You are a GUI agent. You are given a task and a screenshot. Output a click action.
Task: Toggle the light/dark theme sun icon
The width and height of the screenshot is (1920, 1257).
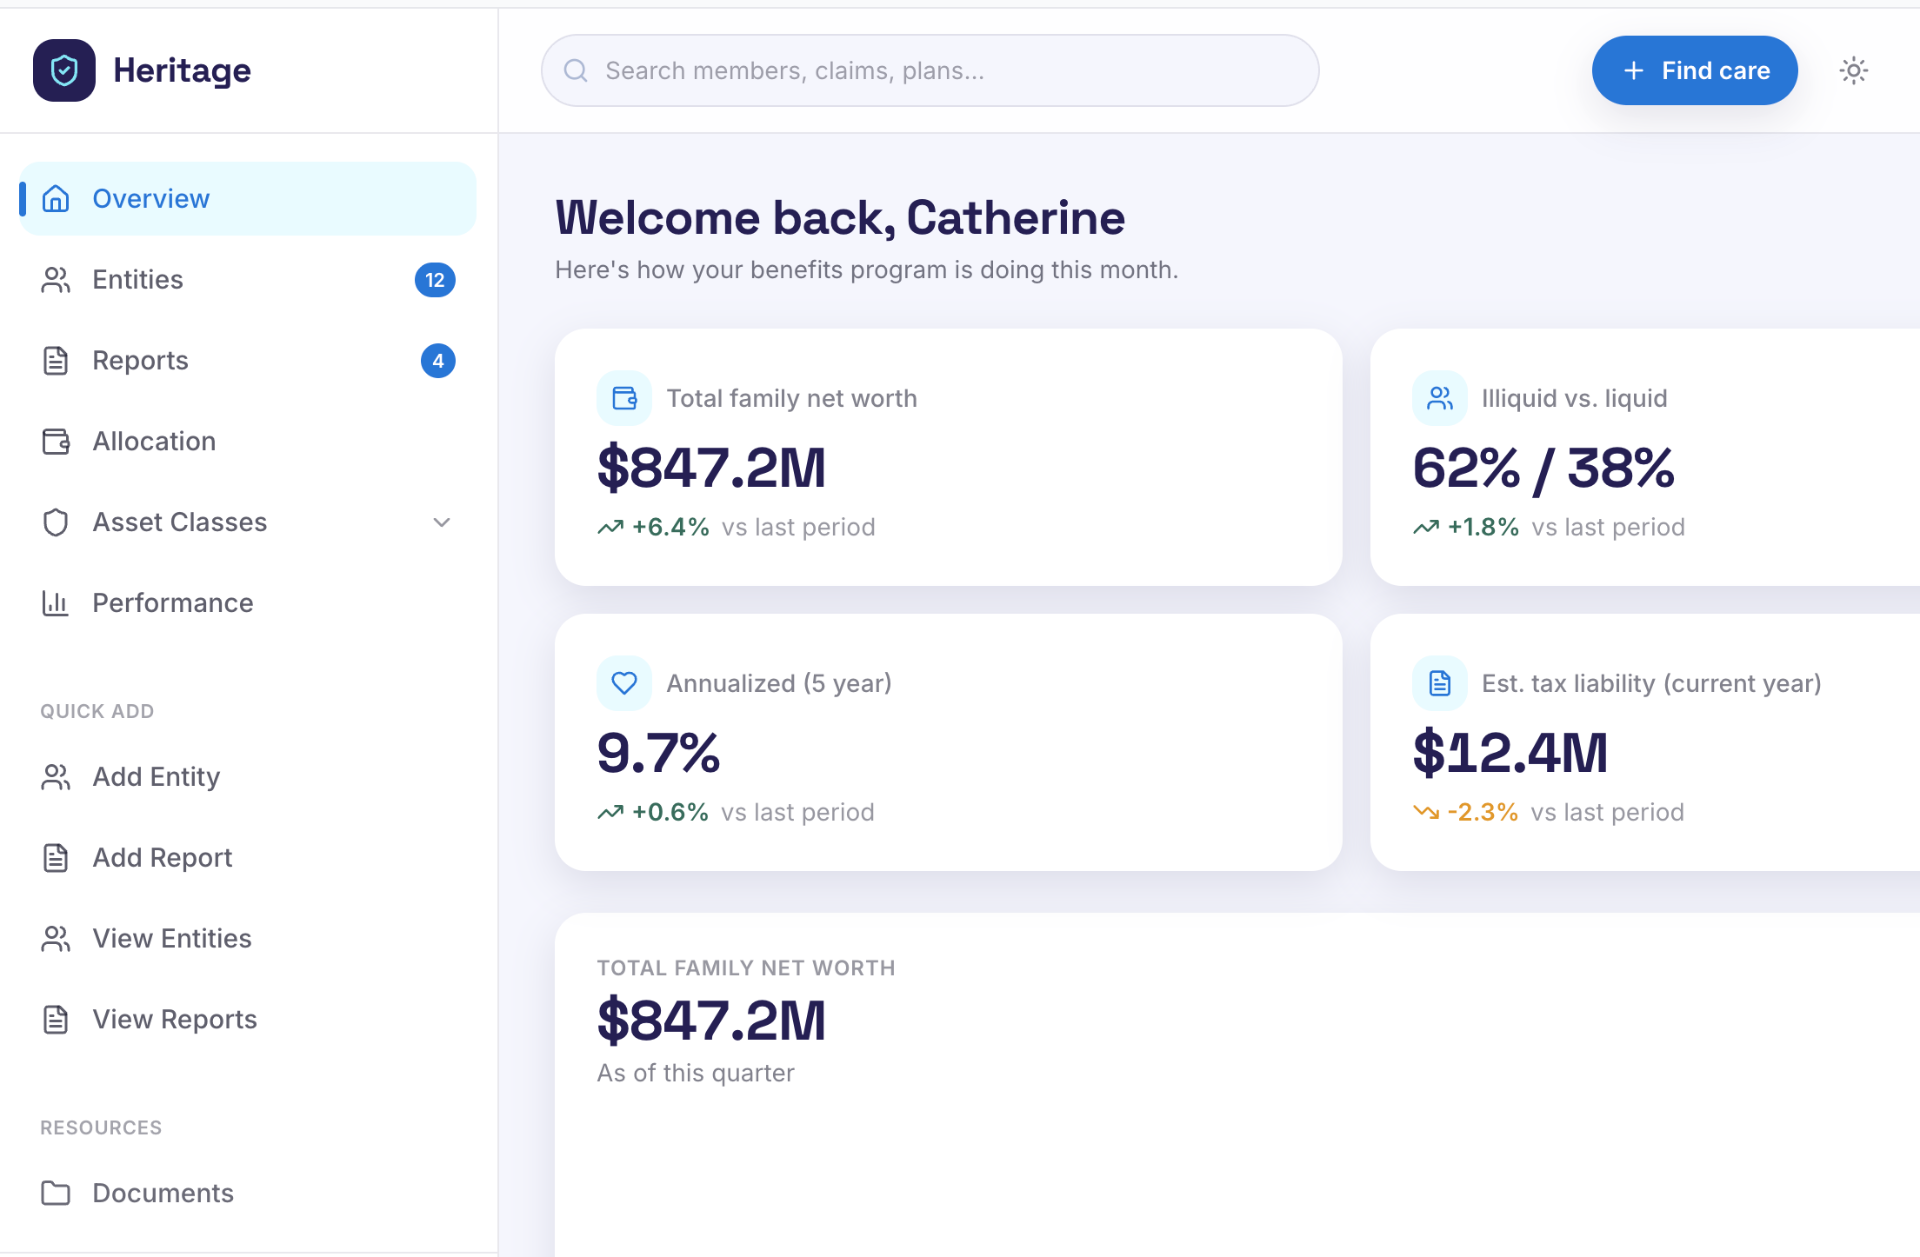pyautogui.click(x=1853, y=71)
